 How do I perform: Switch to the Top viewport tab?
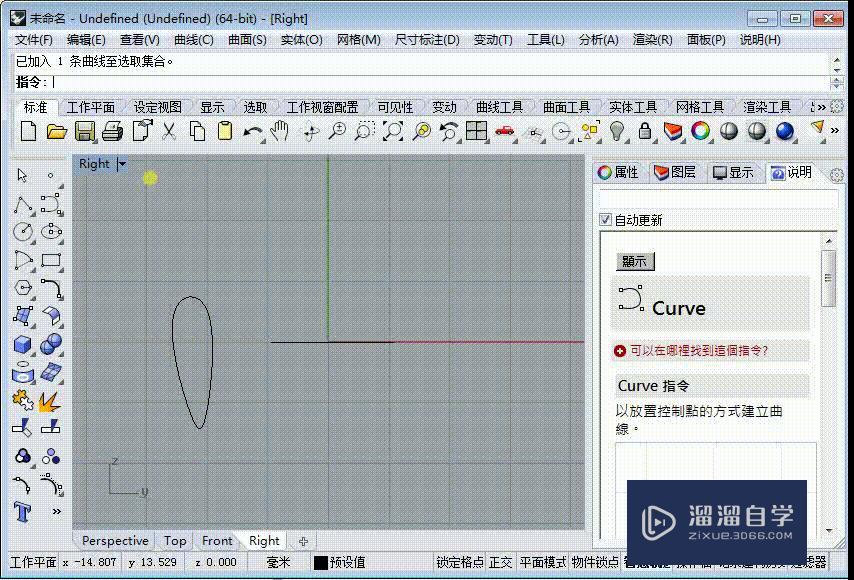pos(175,541)
